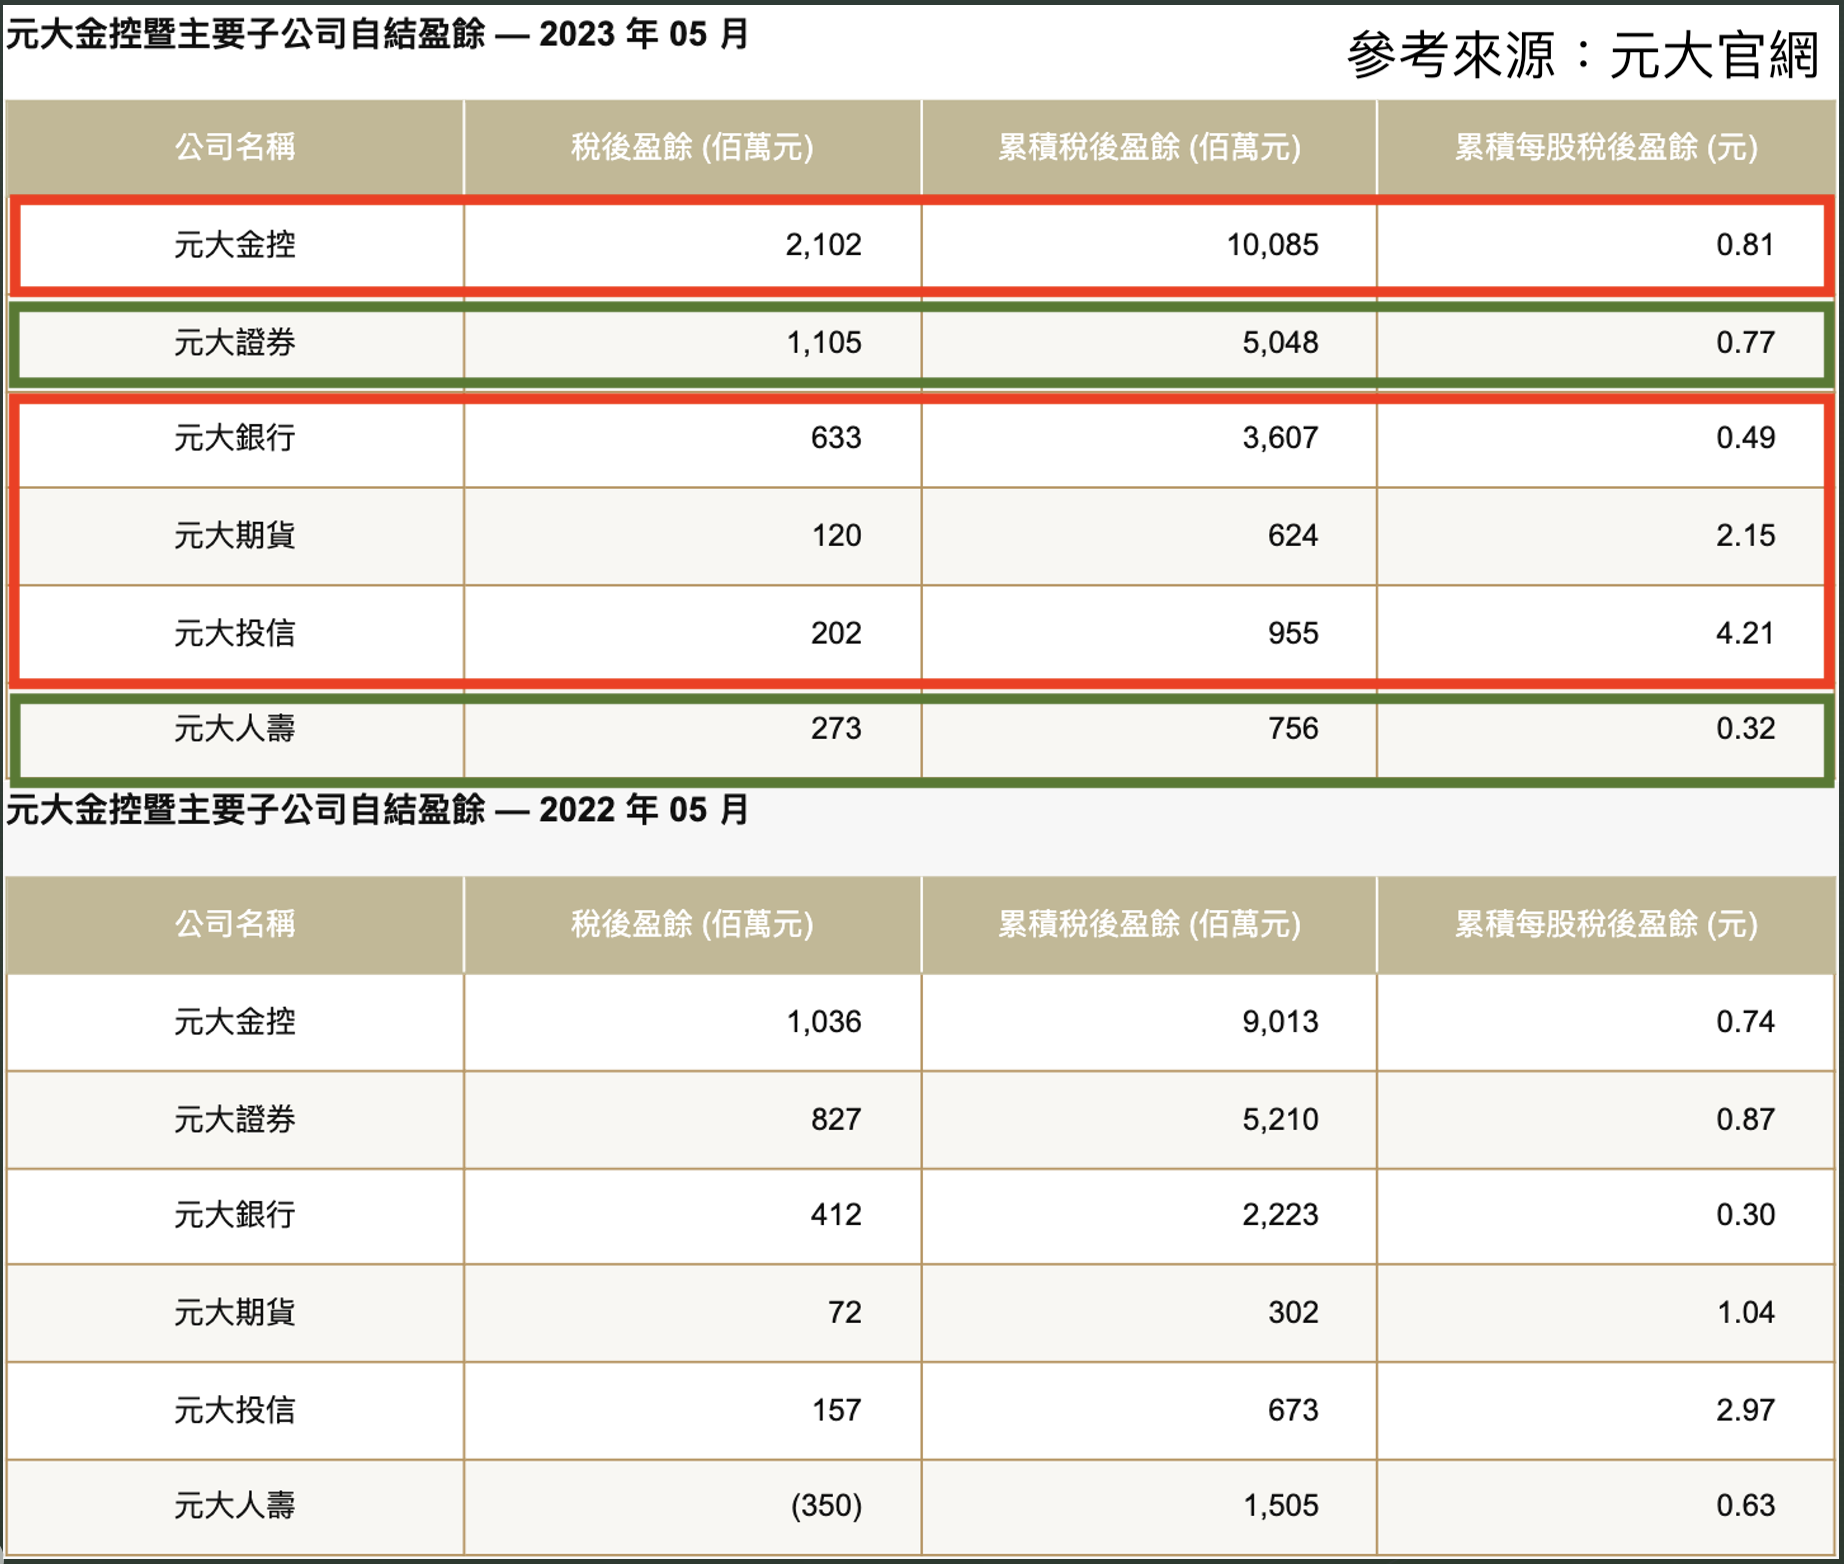The width and height of the screenshot is (1844, 1564).
Task: Select the 累積稅後盈餘 (佰萬元) header in the 2022 table
Action: 1149,923
